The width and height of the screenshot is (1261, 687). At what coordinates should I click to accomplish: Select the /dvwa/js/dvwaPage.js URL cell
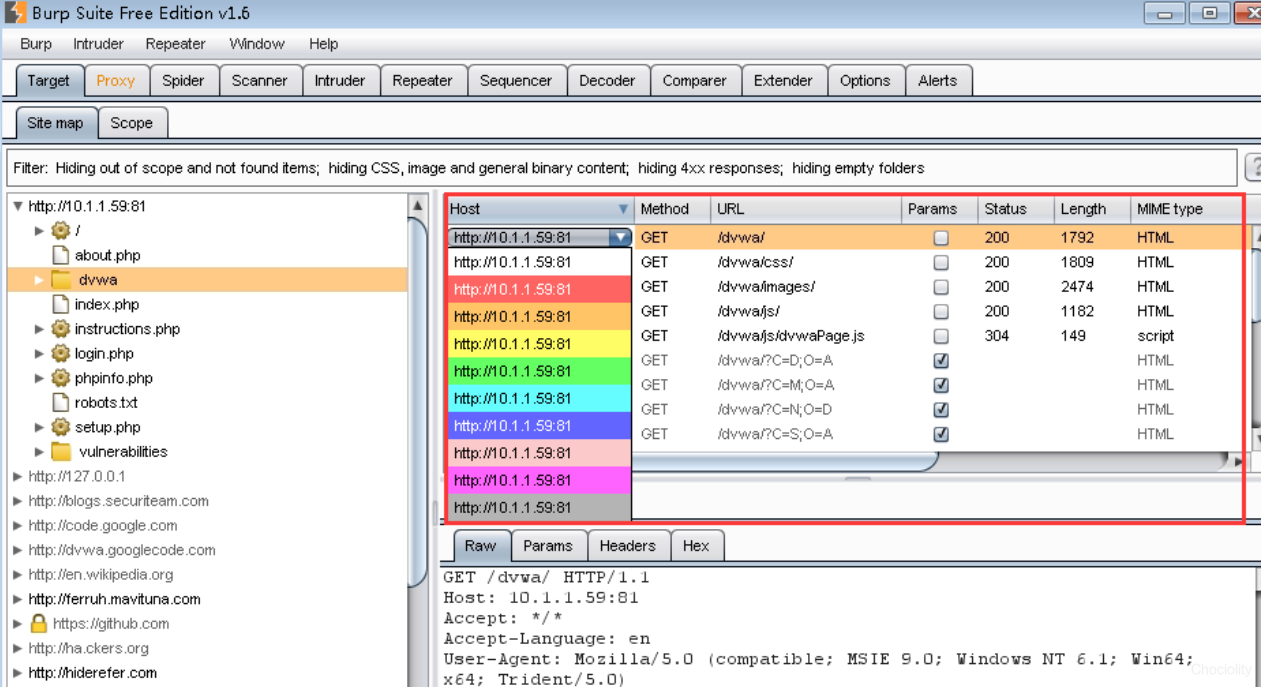790,336
